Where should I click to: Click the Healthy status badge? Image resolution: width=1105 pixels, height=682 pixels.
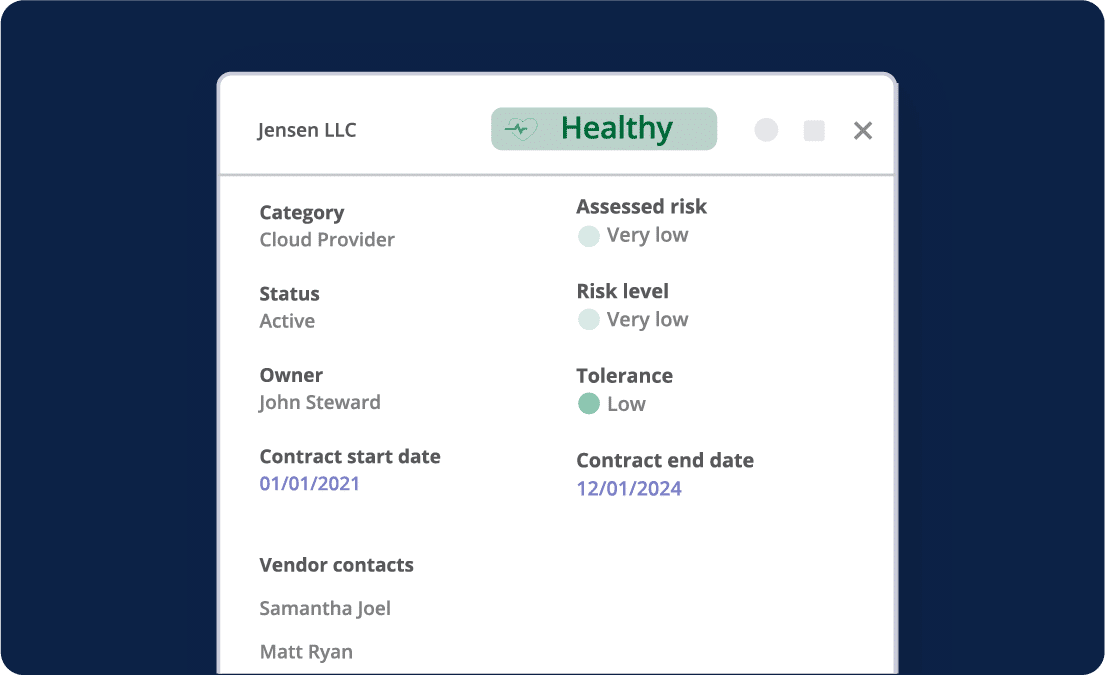(604, 129)
